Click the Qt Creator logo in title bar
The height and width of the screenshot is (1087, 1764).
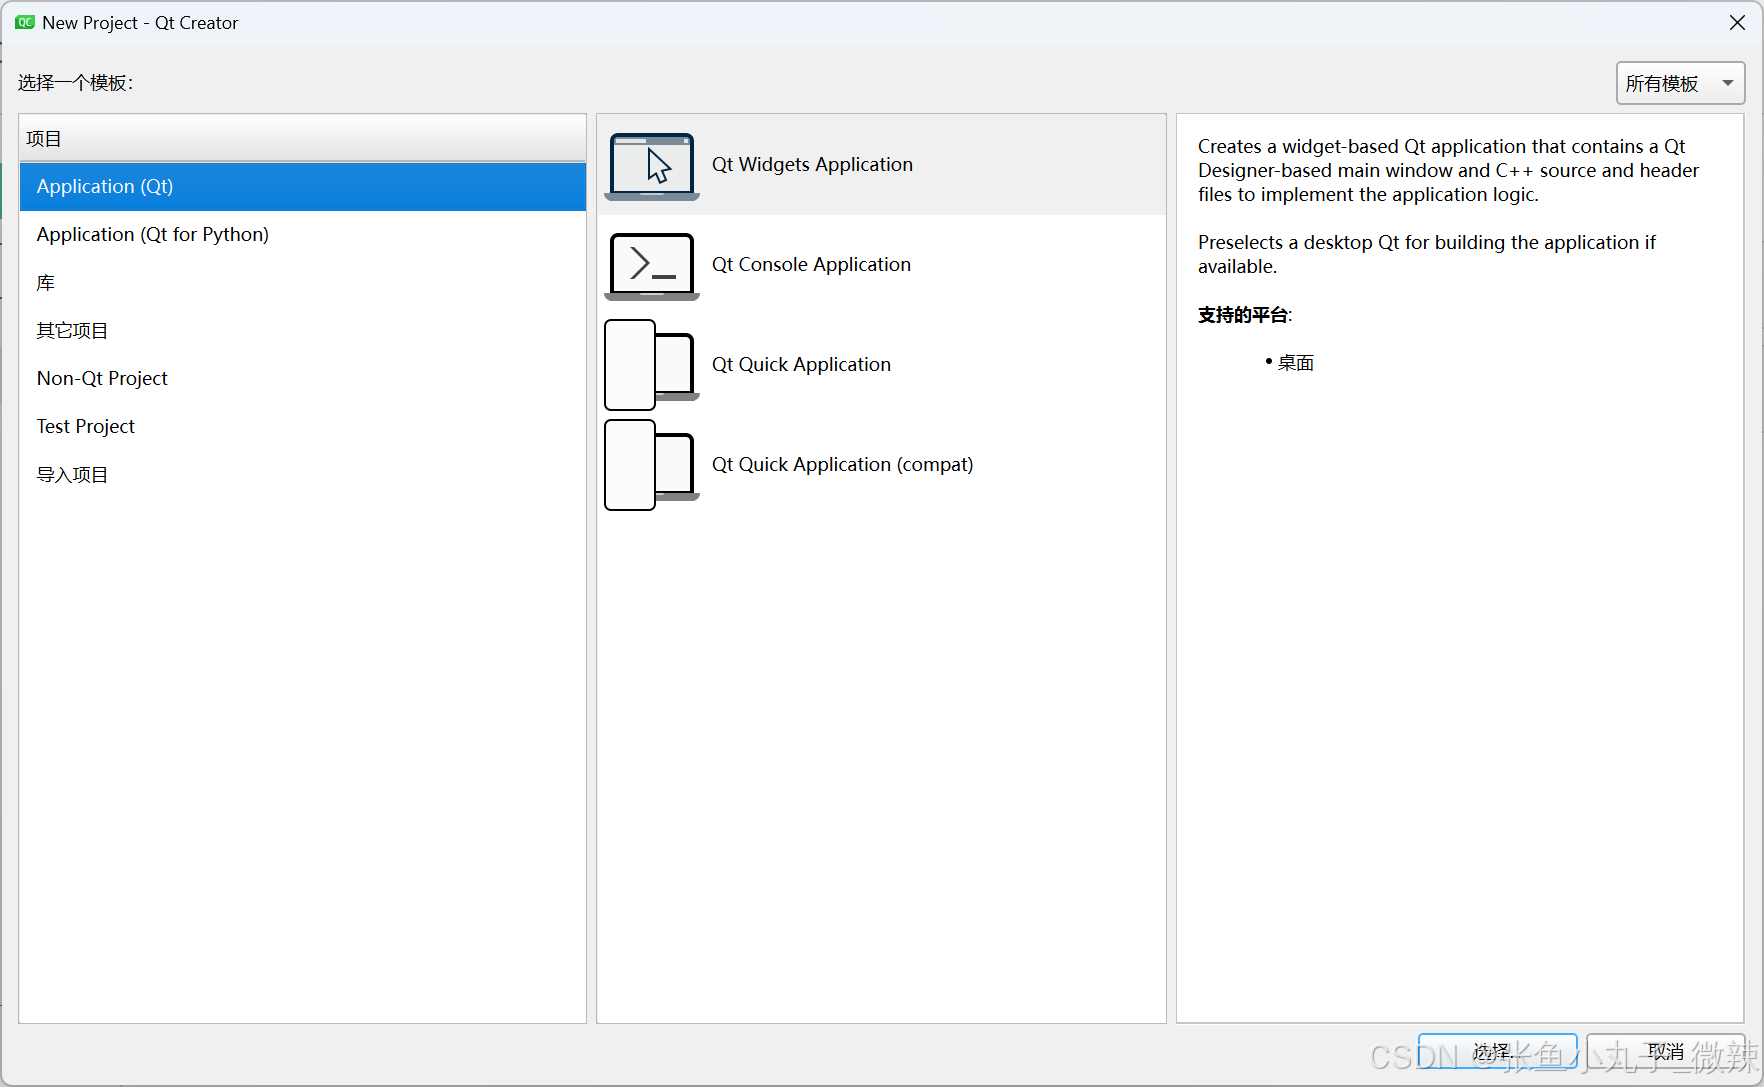[x=25, y=22]
